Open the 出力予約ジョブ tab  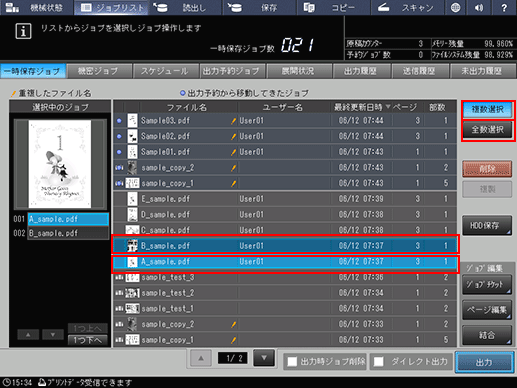232,71
